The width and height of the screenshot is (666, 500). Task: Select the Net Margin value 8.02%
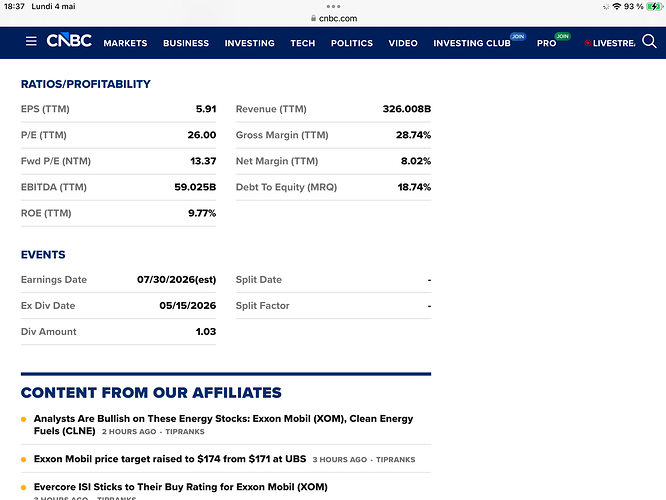coord(416,161)
